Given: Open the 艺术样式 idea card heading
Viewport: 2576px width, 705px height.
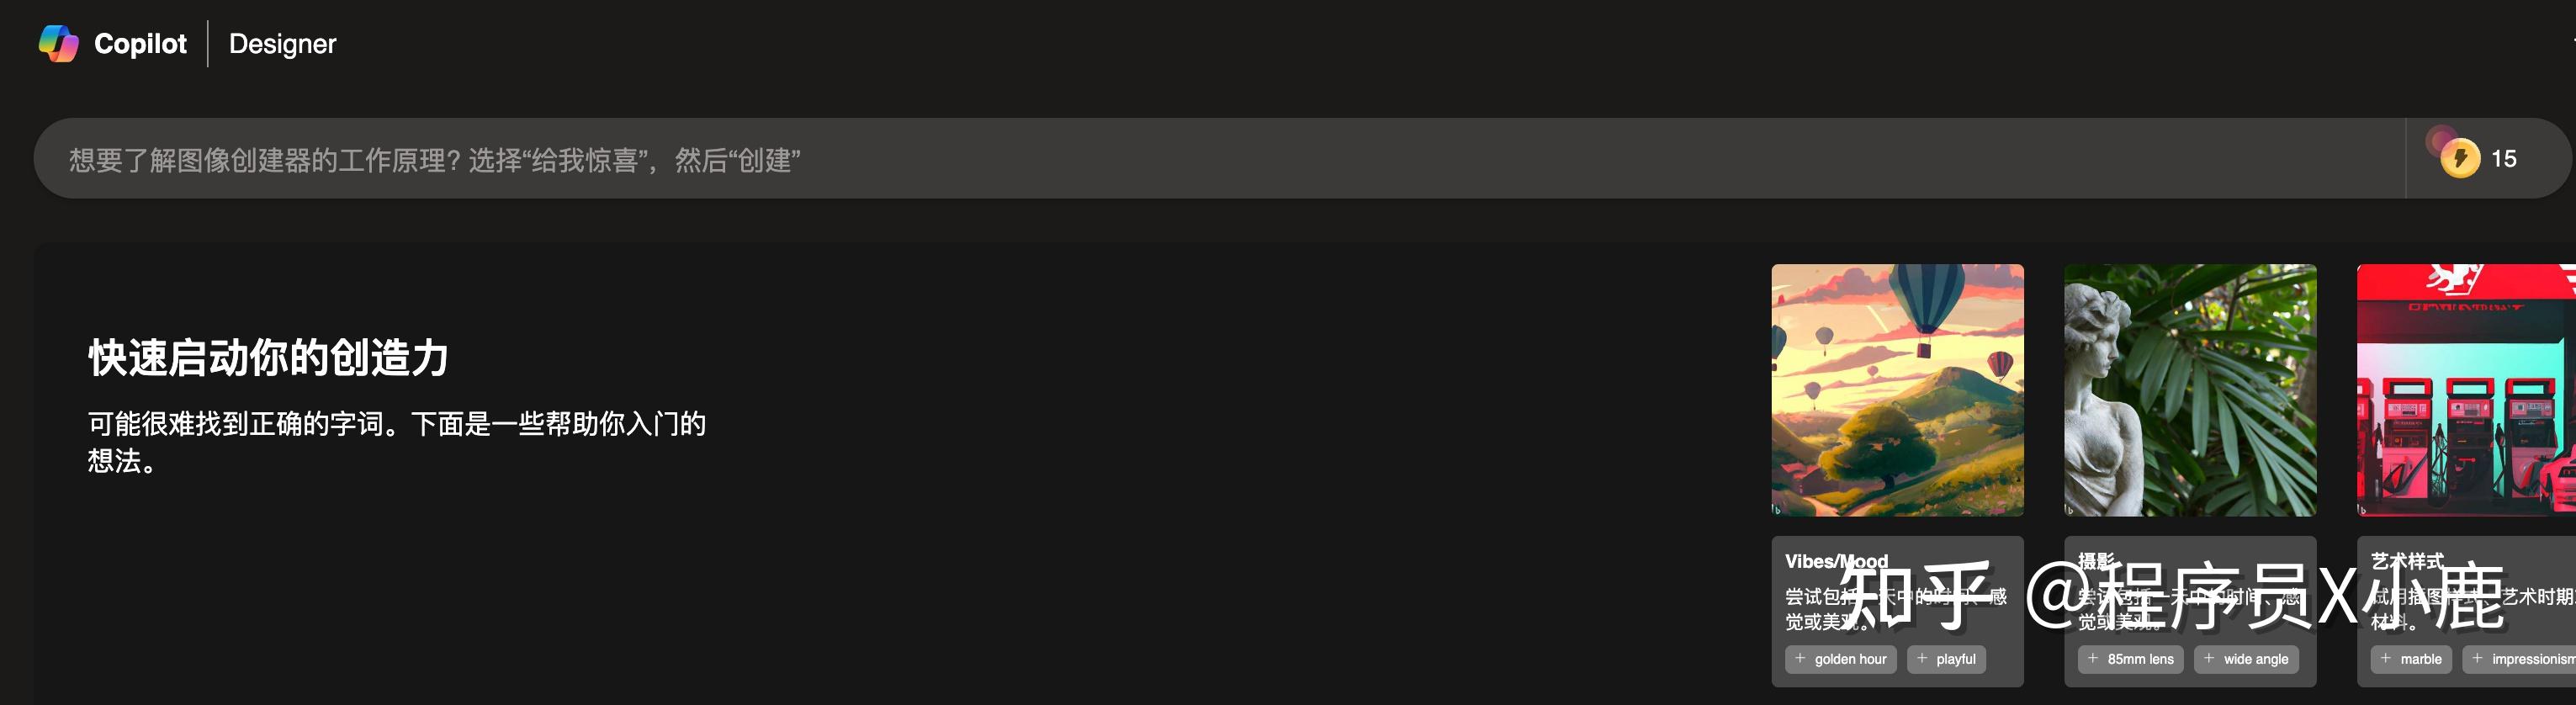Looking at the screenshot, I should pos(2407,561).
